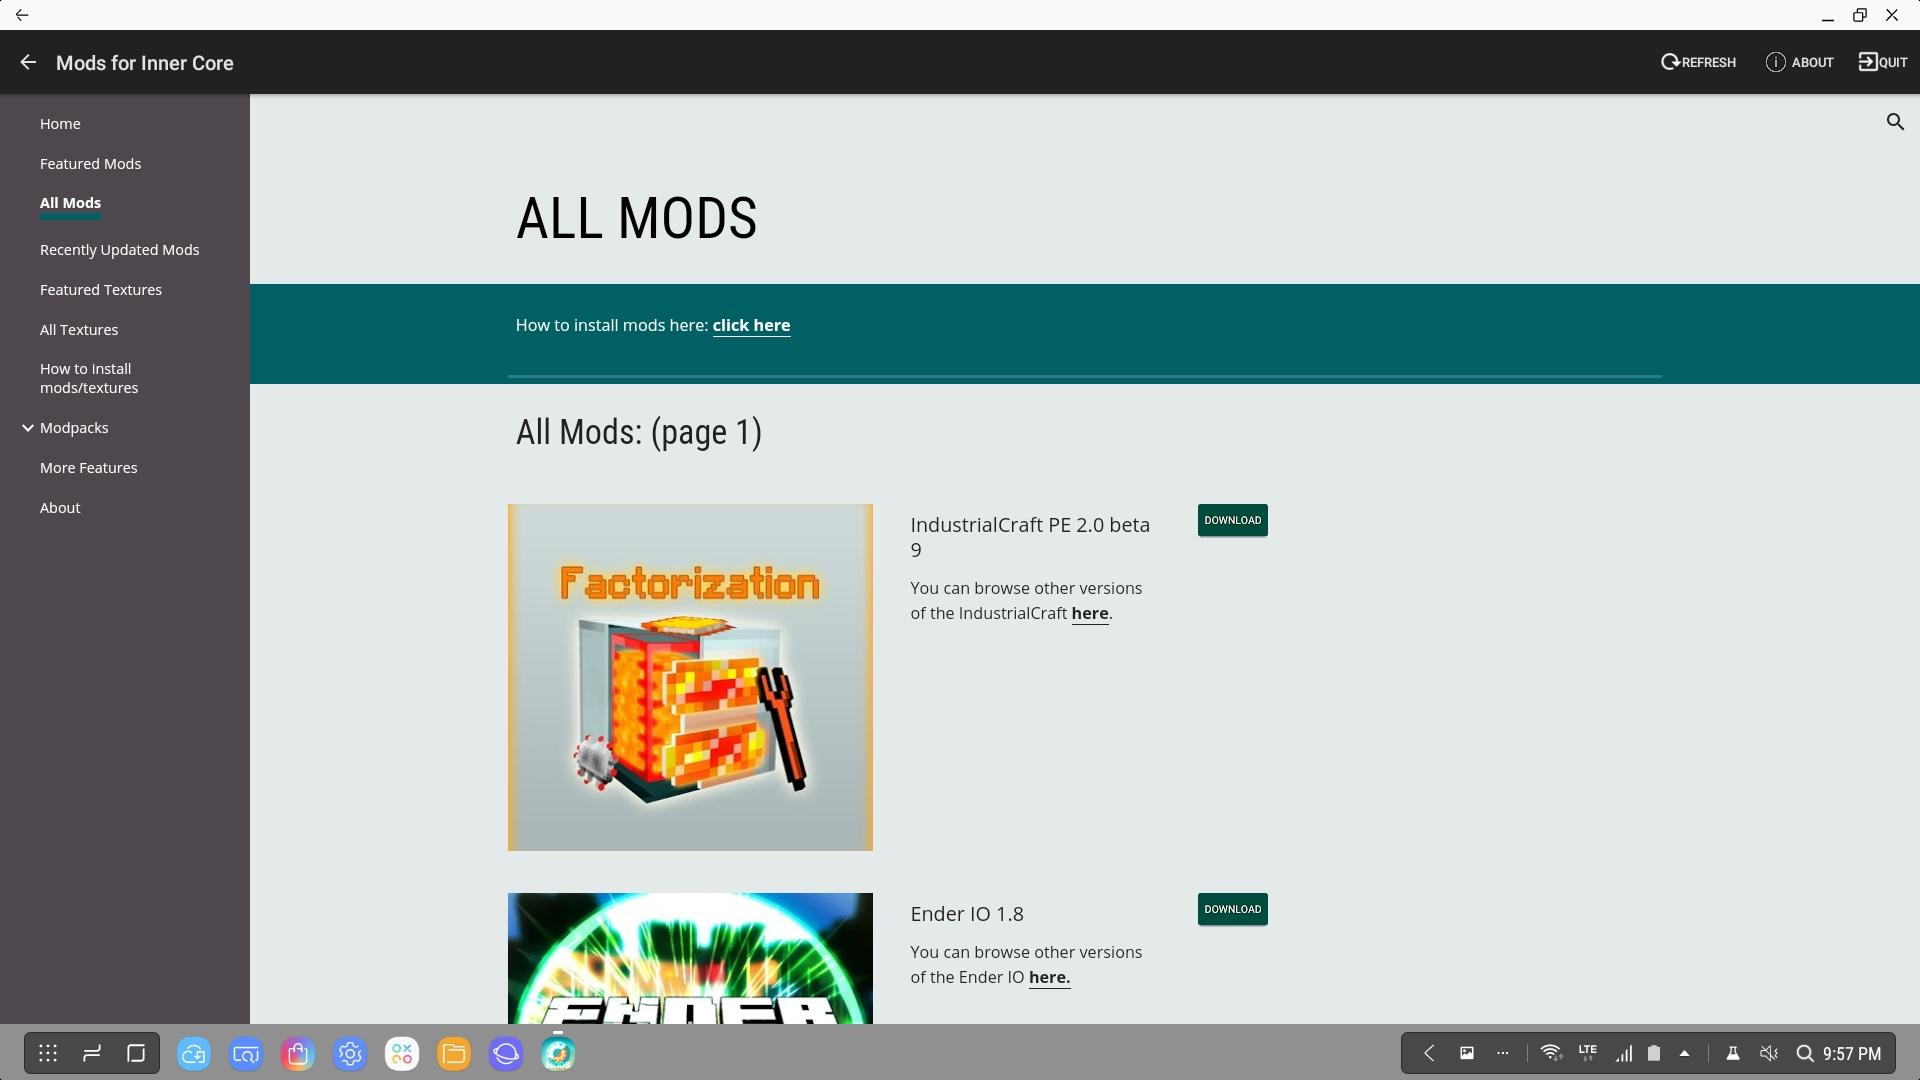Expand tray with up arrow
The width and height of the screenshot is (1920, 1080).
click(x=1685, y=1053)
